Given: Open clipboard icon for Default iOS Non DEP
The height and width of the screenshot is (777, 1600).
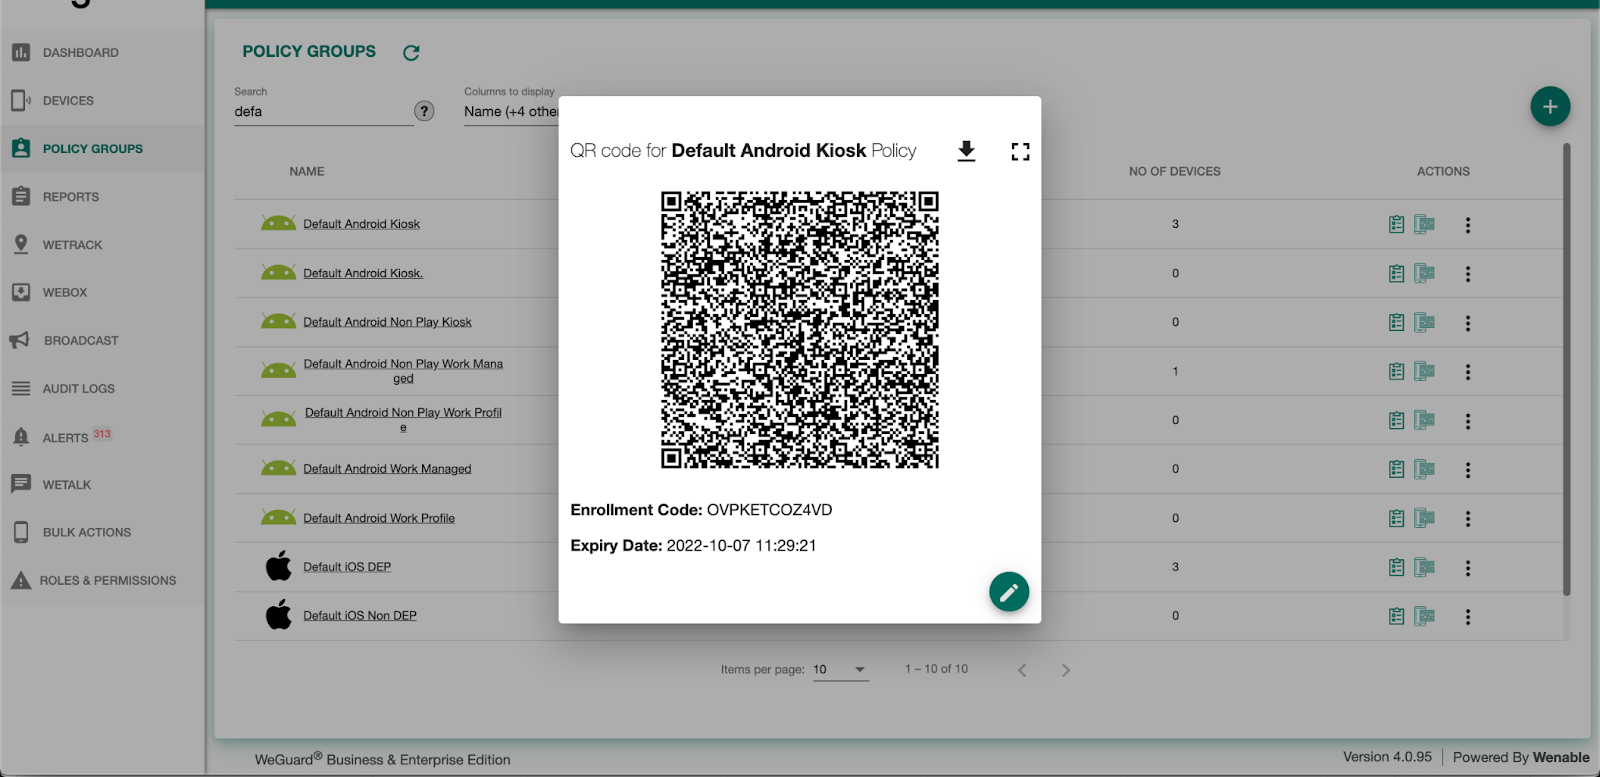Looking at the screenshot, I should (1397, 617).
